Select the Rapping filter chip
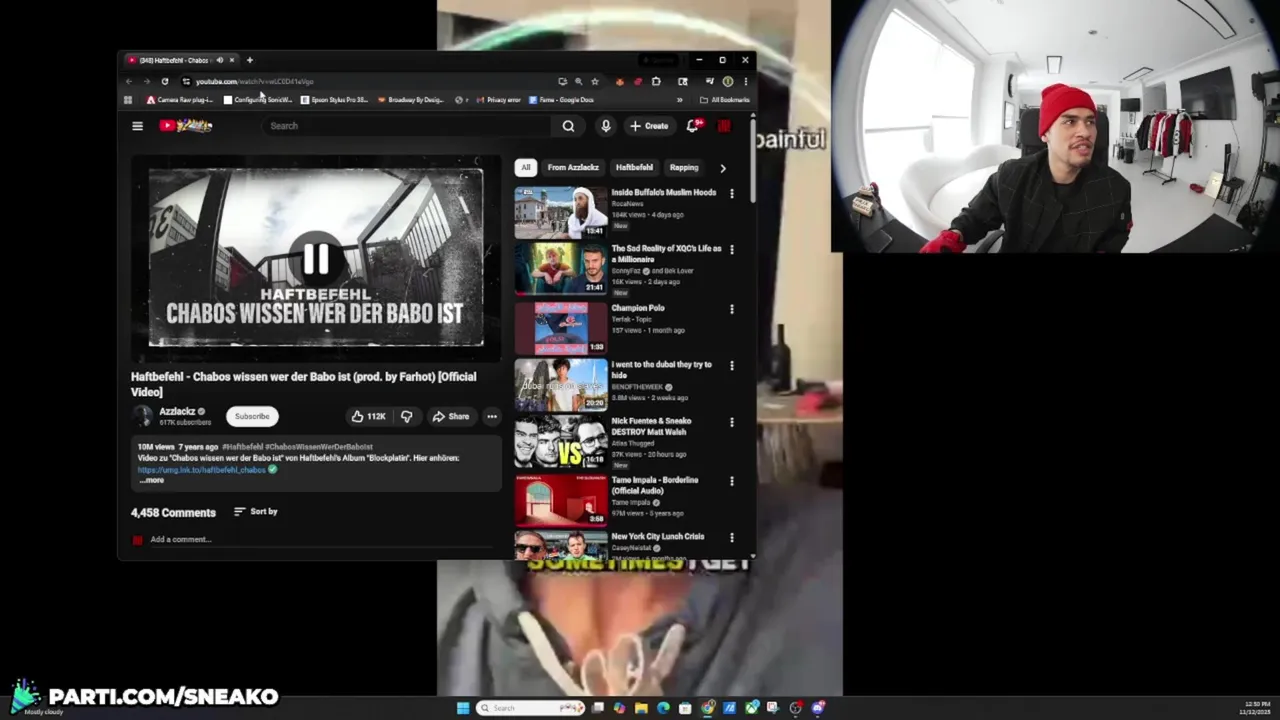The height and width of the screenshot is (720, 1280). click(x=684, y=168)
